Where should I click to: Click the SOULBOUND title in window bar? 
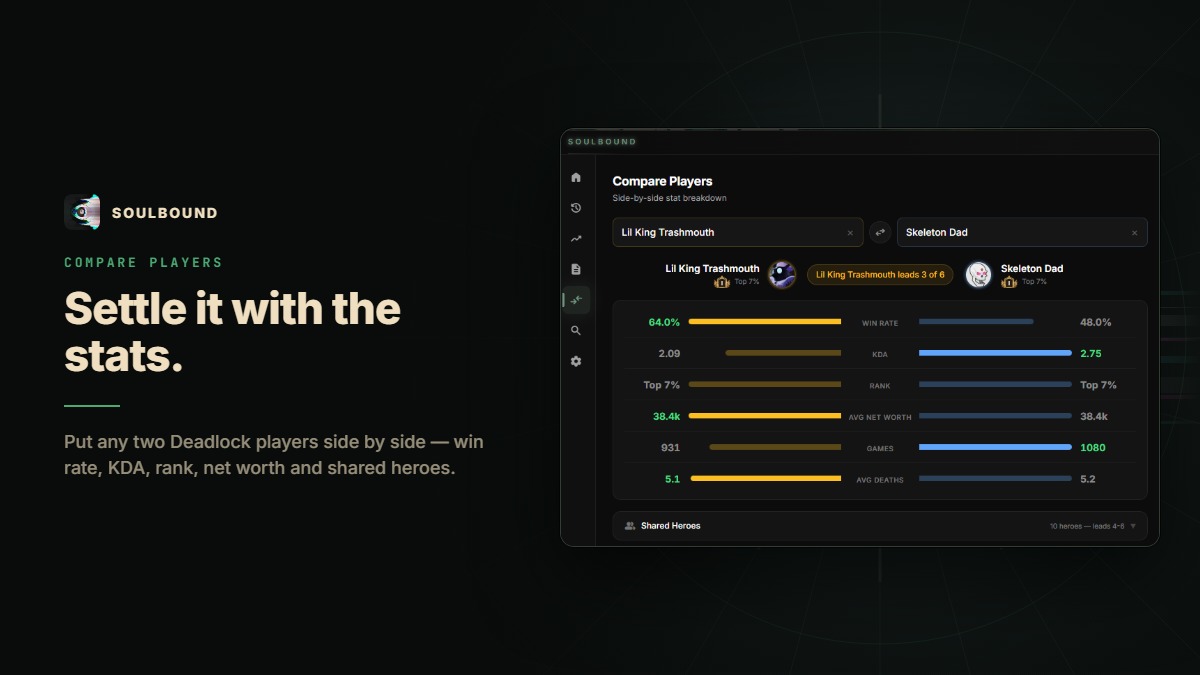(602, 141)
